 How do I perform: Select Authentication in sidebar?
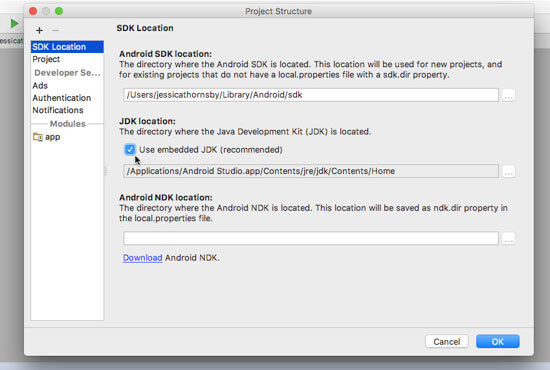(x=62, y=98)
